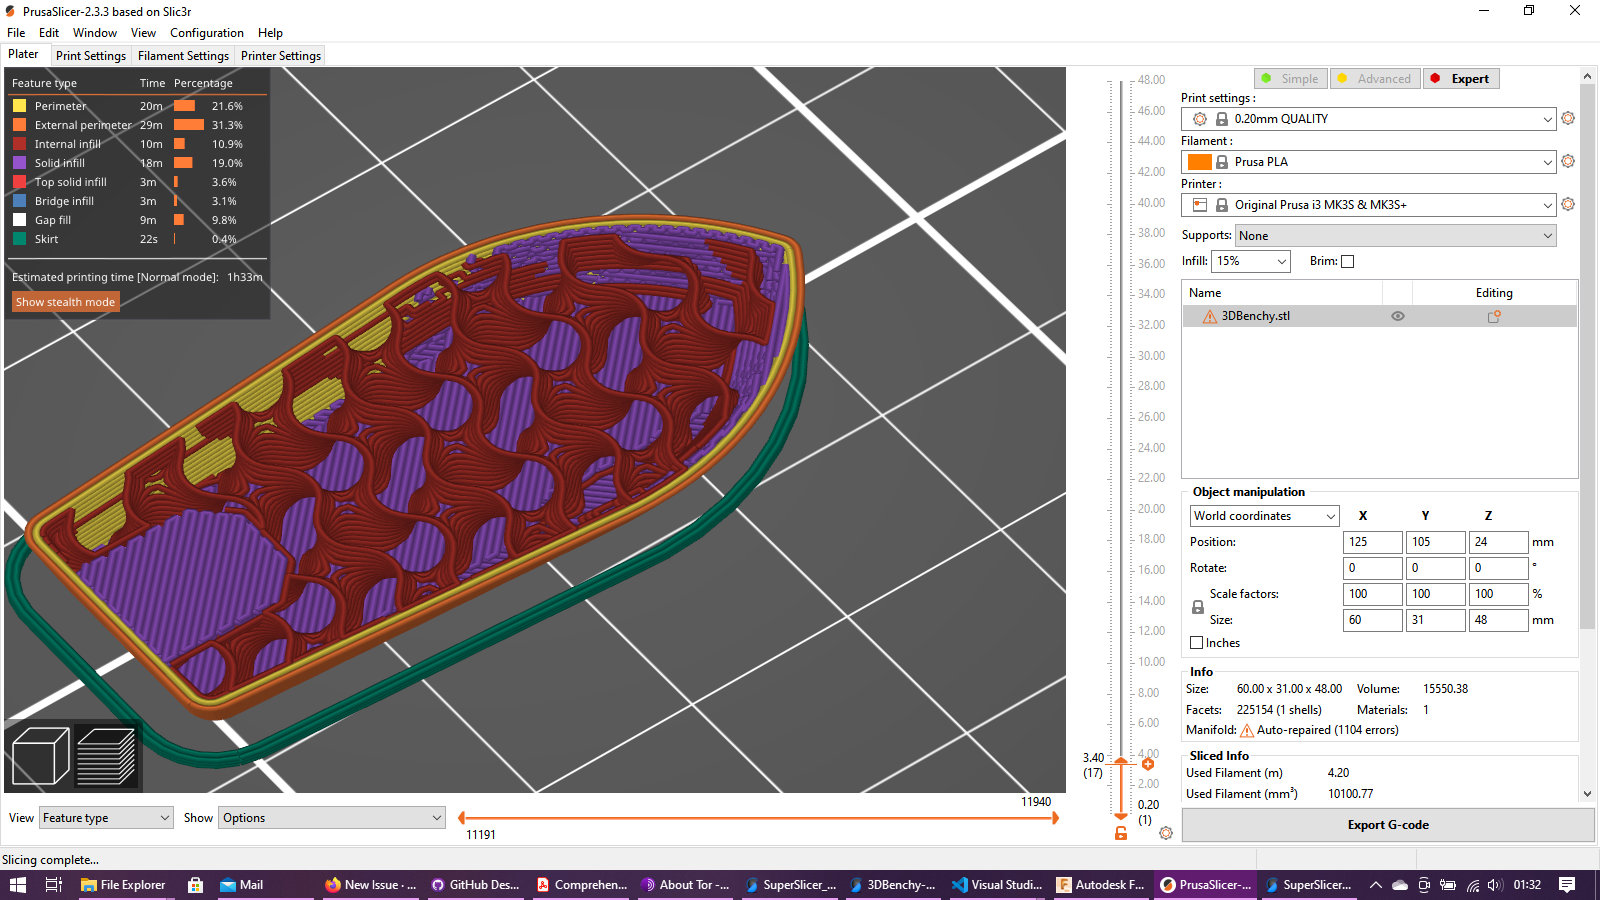Click scale factors lock icon
Image resolution: width=1600 pixels, height=900 pixels.
point(1198,607)
